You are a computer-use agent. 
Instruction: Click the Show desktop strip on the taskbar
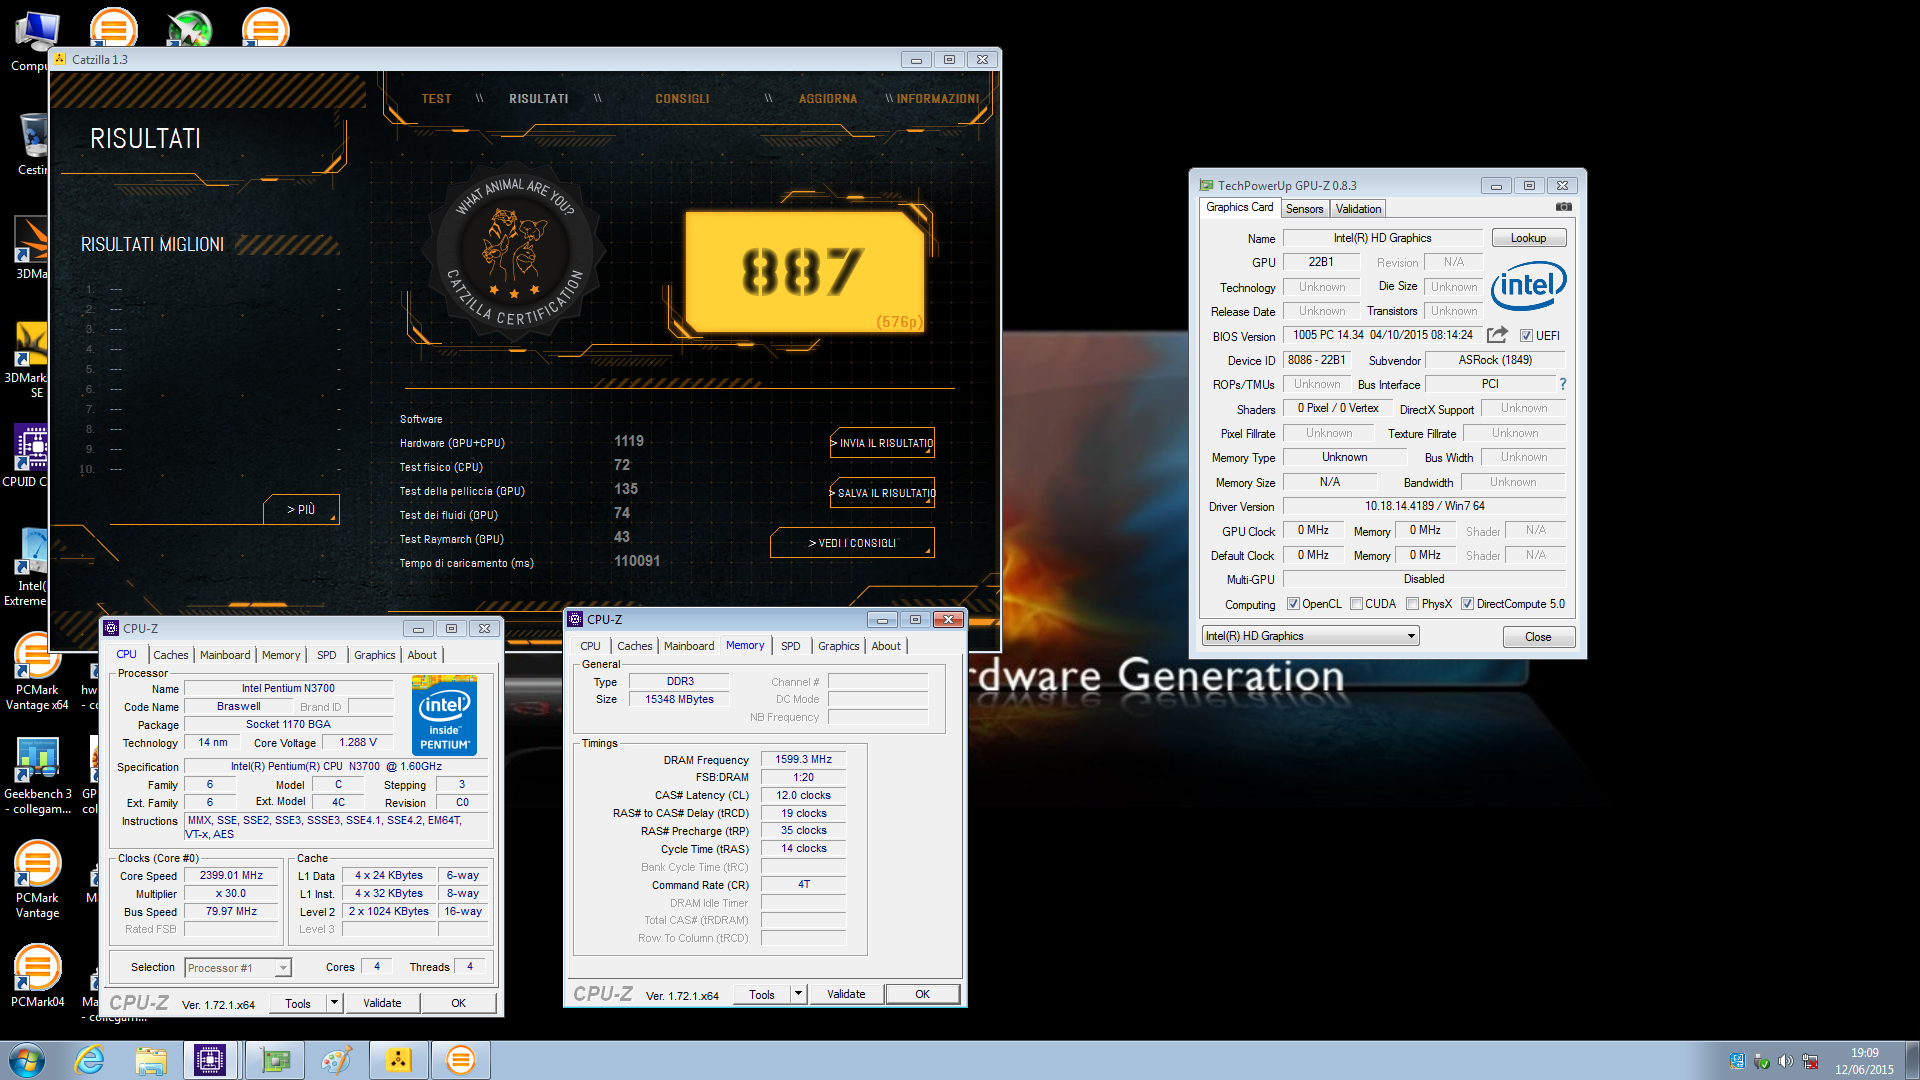point(1912,1060)
